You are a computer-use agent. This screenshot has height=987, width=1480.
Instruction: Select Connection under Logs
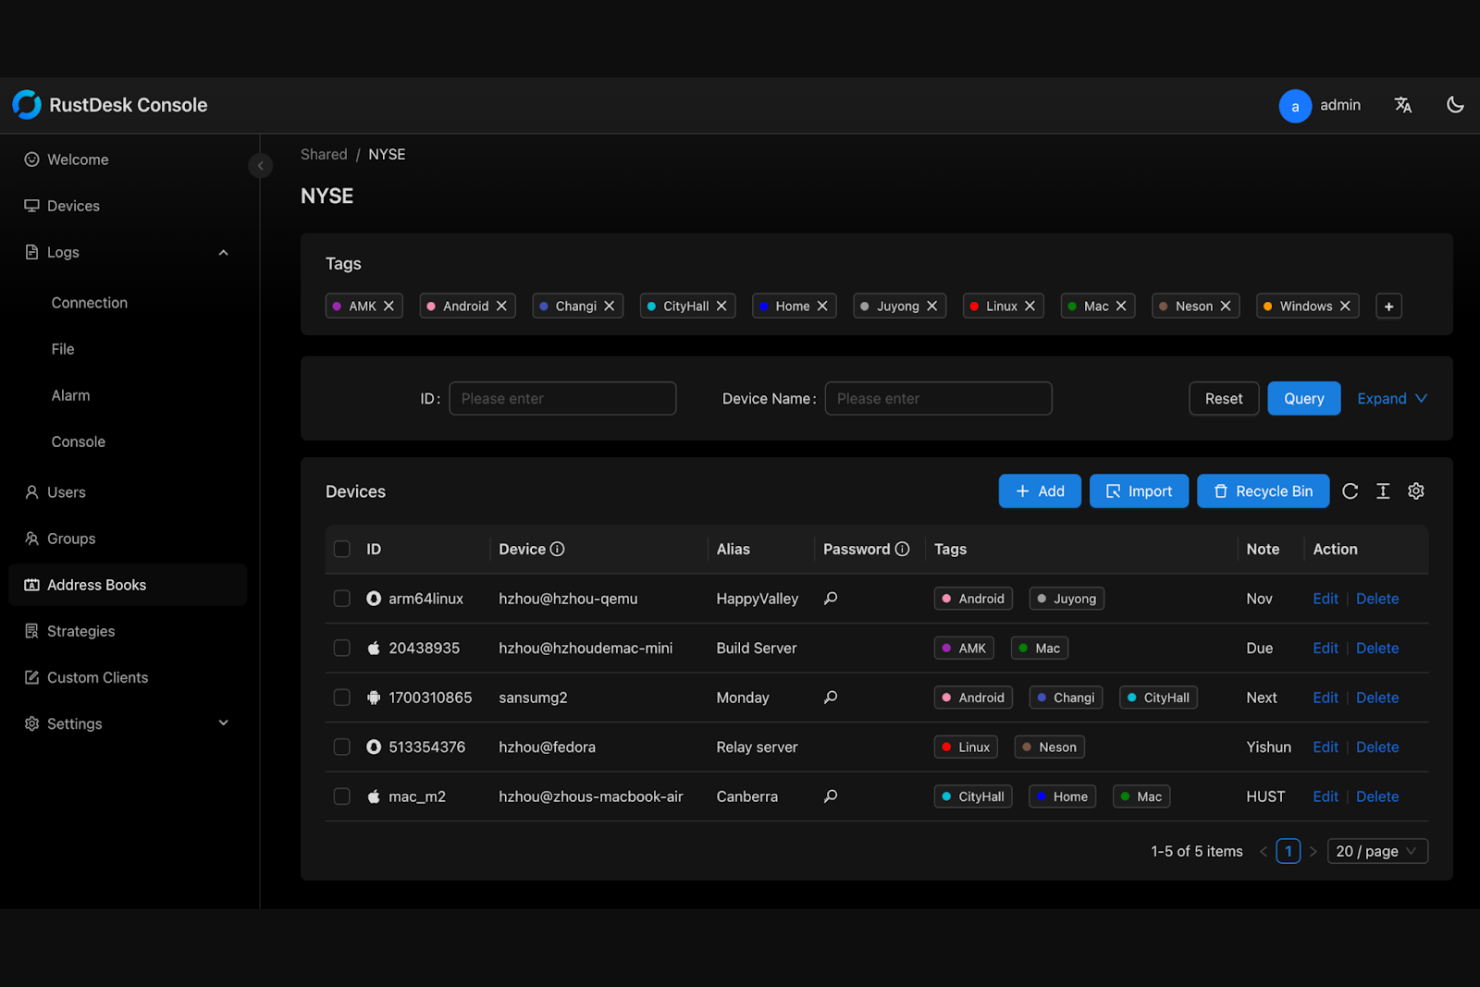[x=89, y=302]
